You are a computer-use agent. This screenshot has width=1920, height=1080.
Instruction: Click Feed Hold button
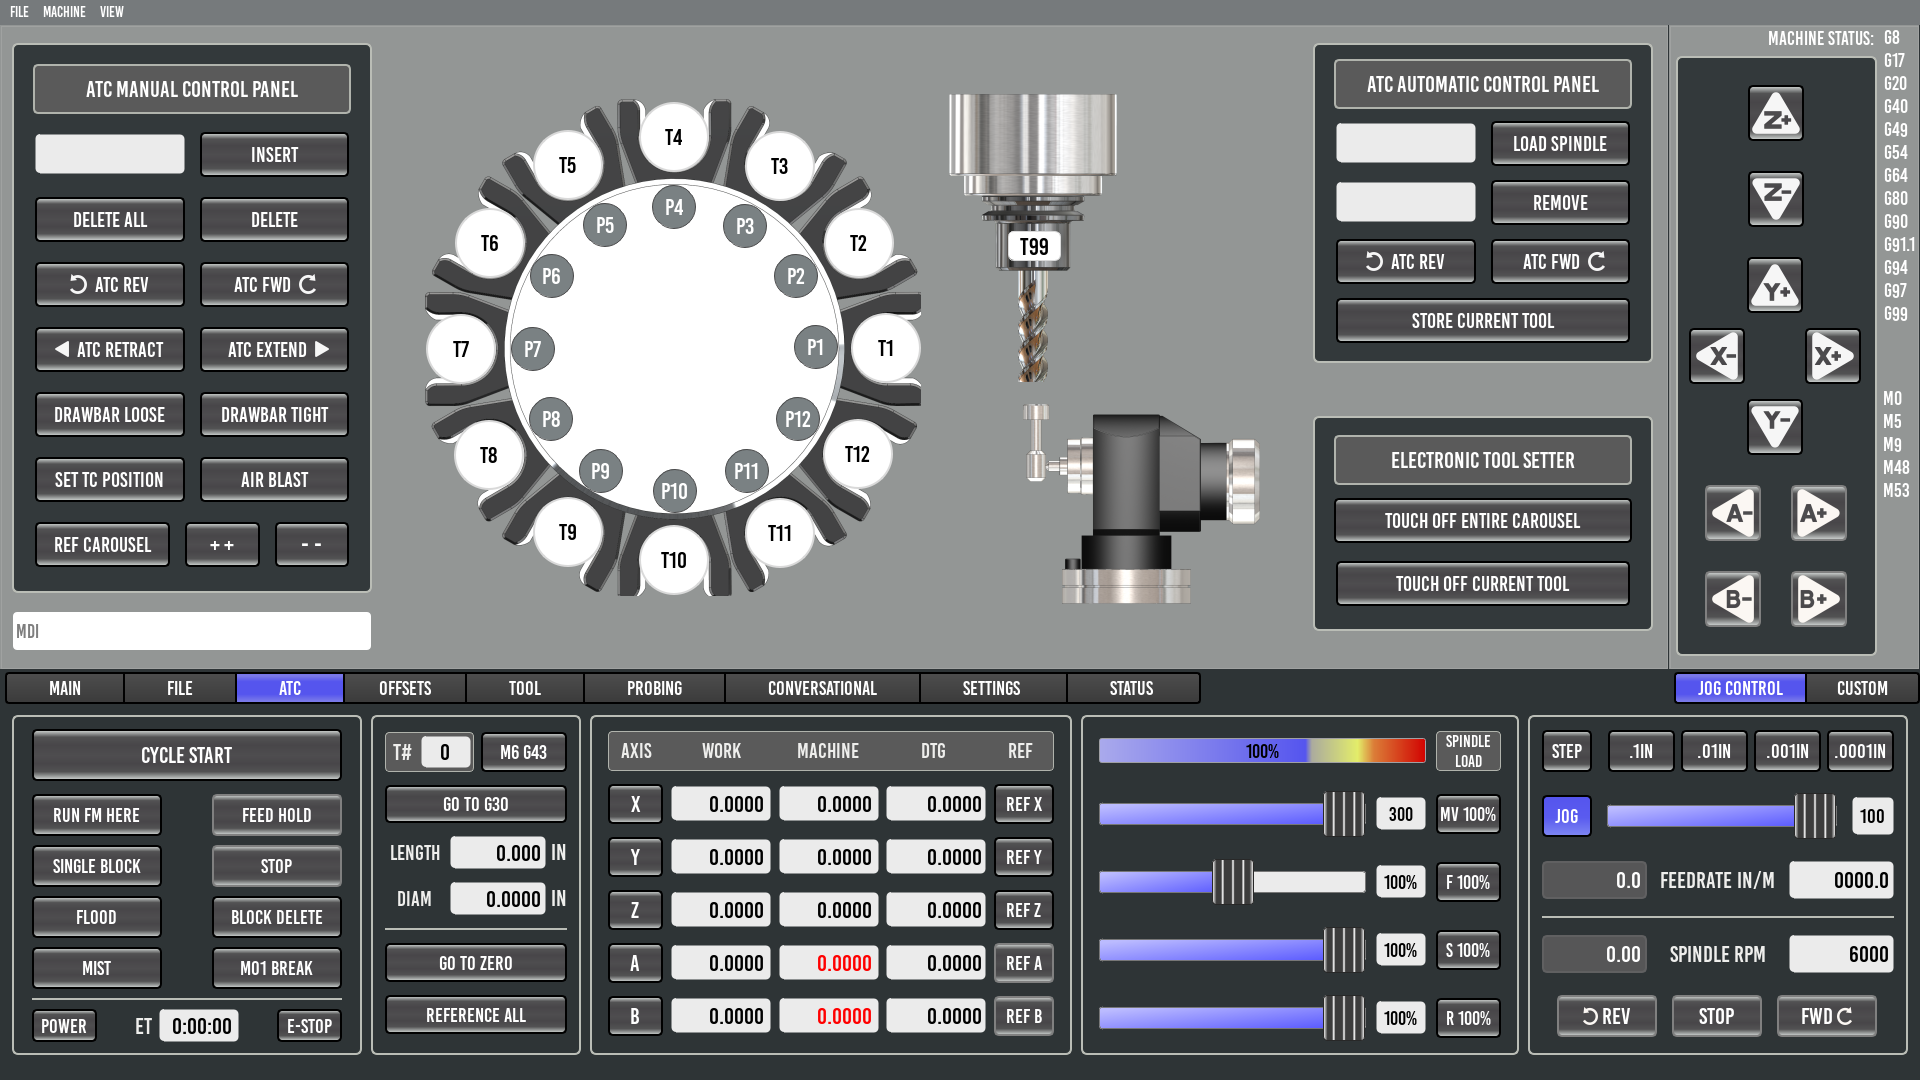276,815
